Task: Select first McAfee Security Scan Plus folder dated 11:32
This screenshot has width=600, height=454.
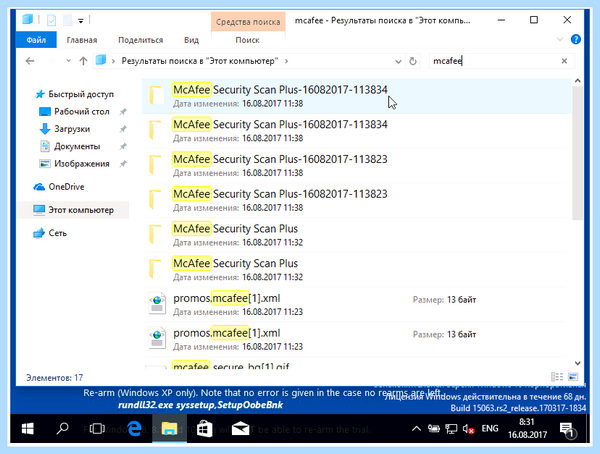Action: coord(356,235)
